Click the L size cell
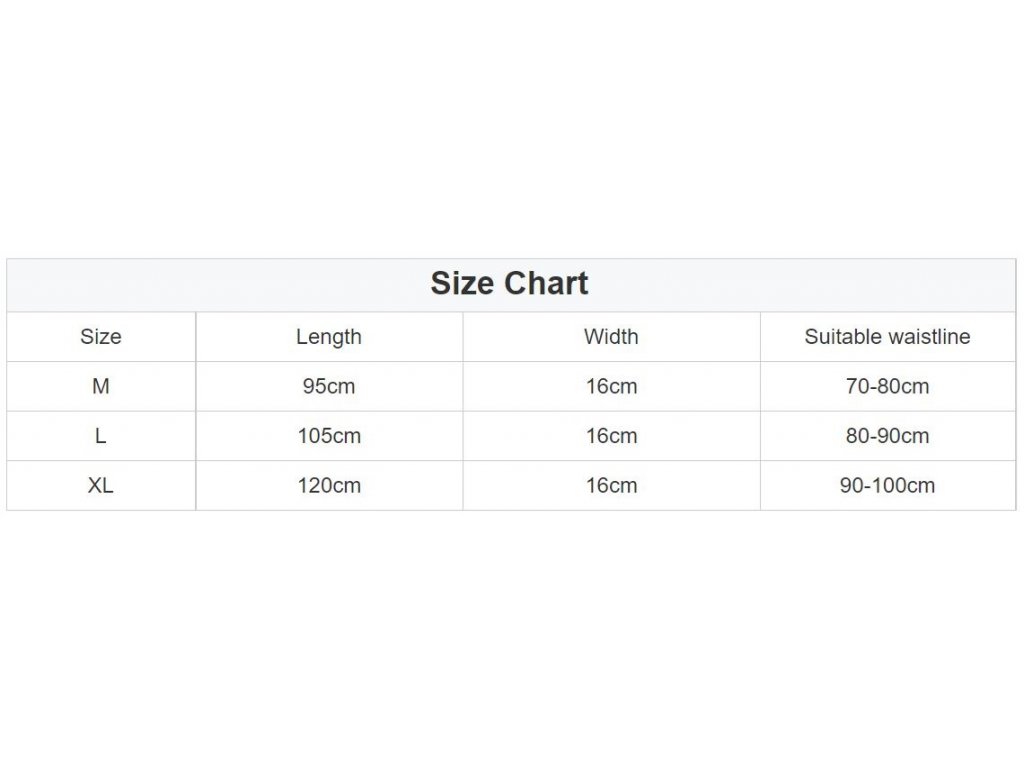The height and width of the screenshot is (768, 1024). click(x=101, y=436)
